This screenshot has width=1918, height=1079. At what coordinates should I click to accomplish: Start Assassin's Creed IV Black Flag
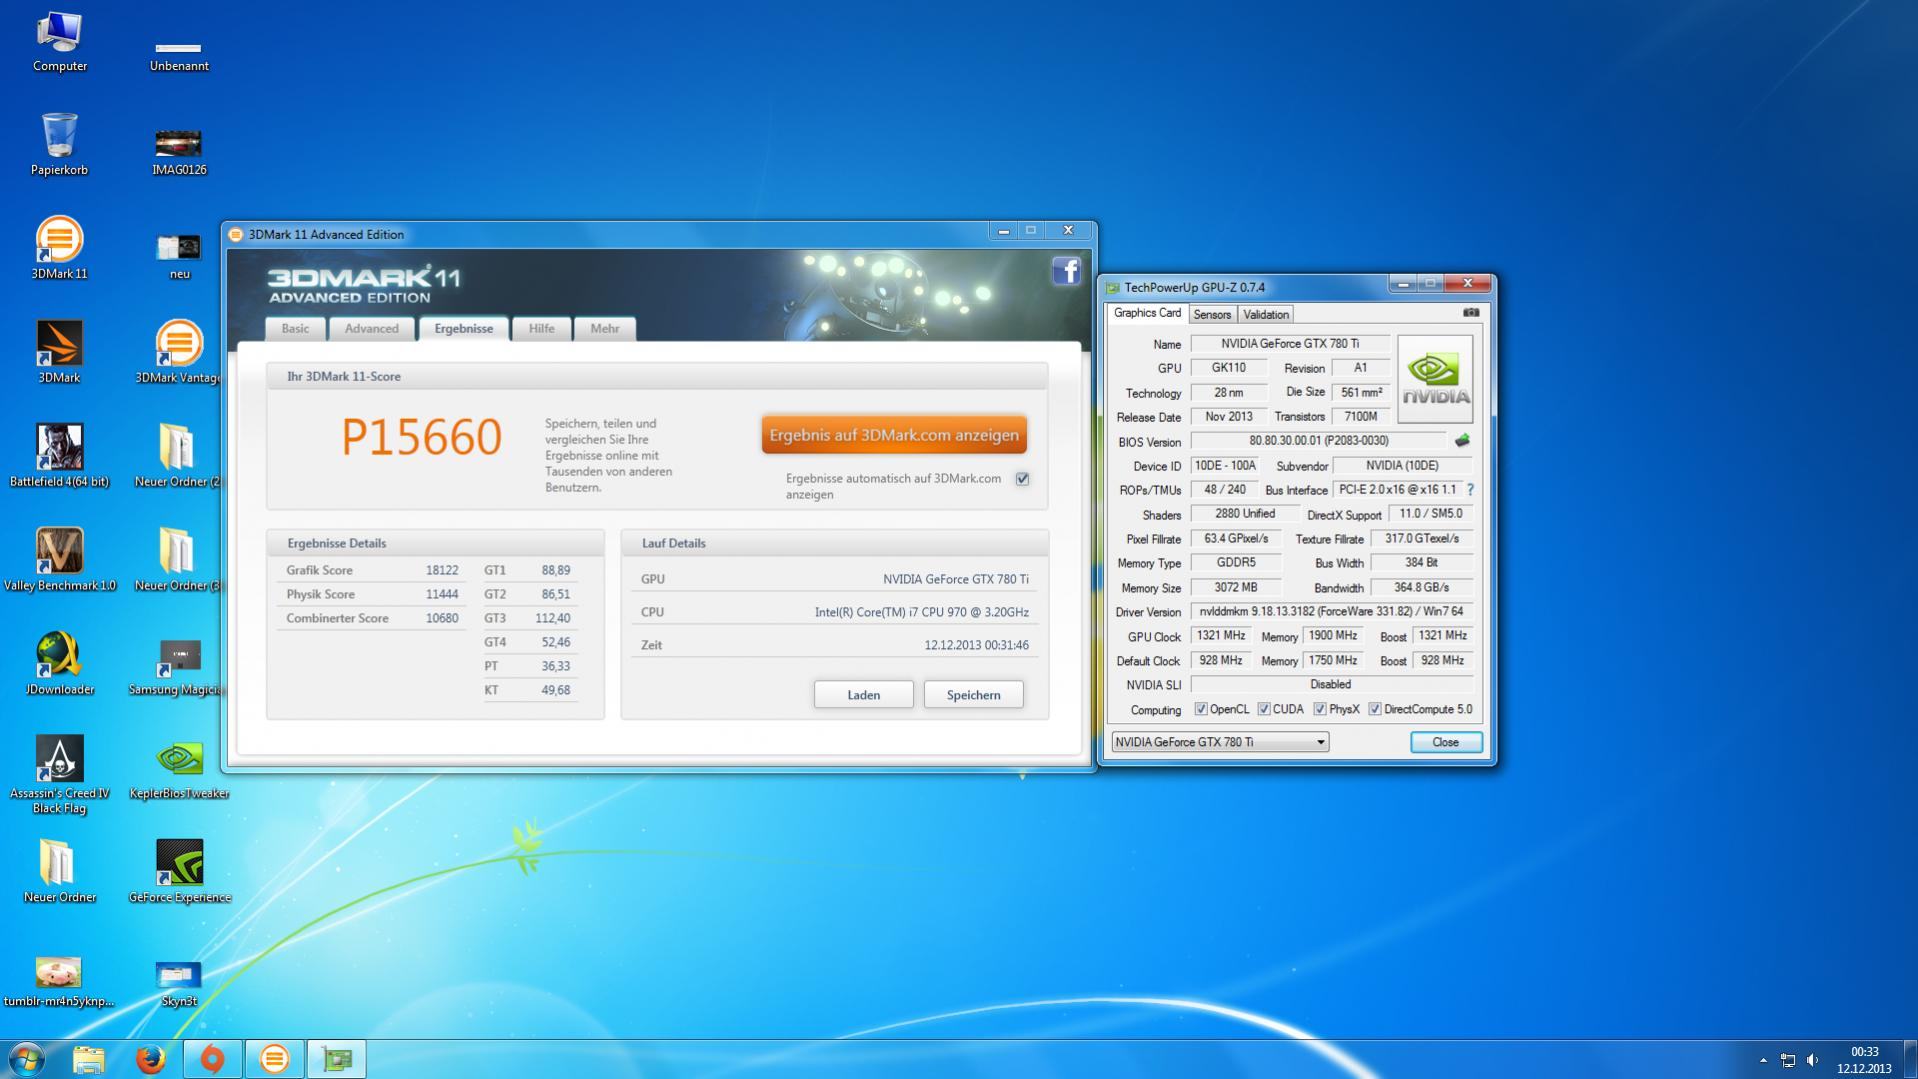pyautogui.click(x=59, y=775)
